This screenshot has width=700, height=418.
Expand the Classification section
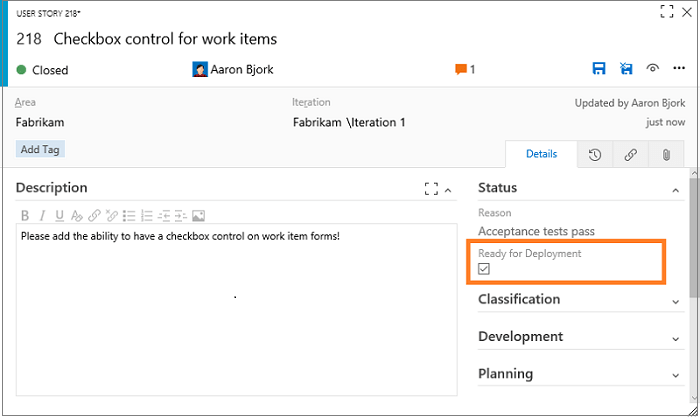pyautogui.click(x=677, y=300)
